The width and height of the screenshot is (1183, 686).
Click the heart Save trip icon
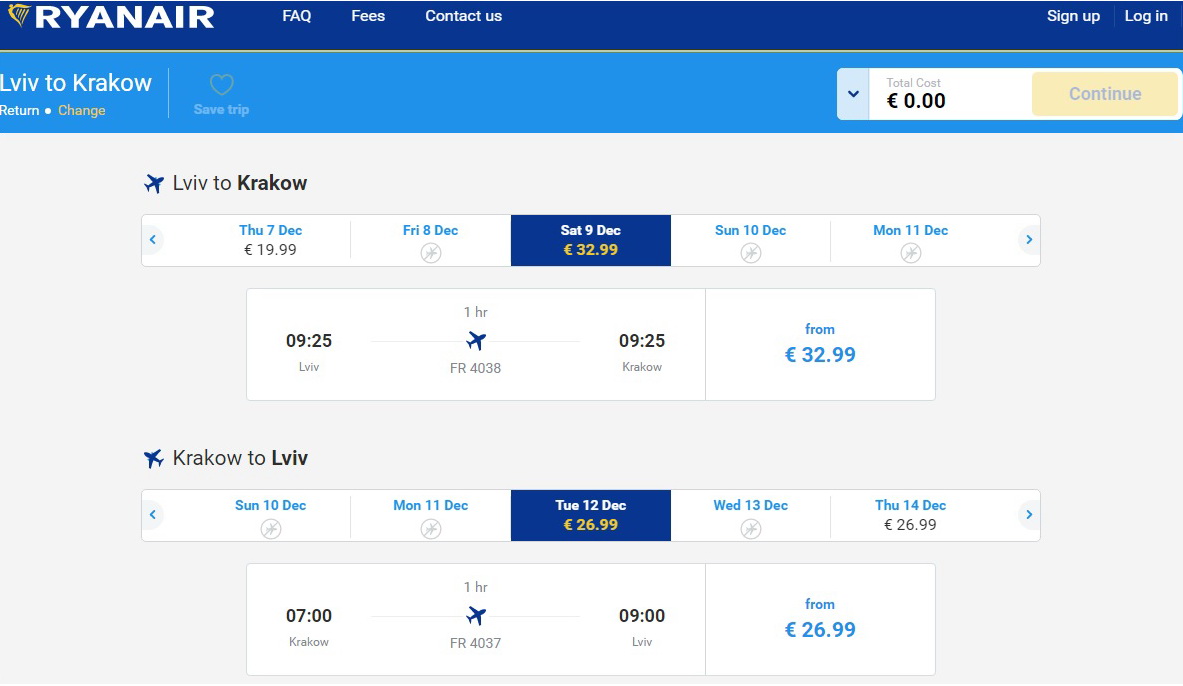pos(221,85)
